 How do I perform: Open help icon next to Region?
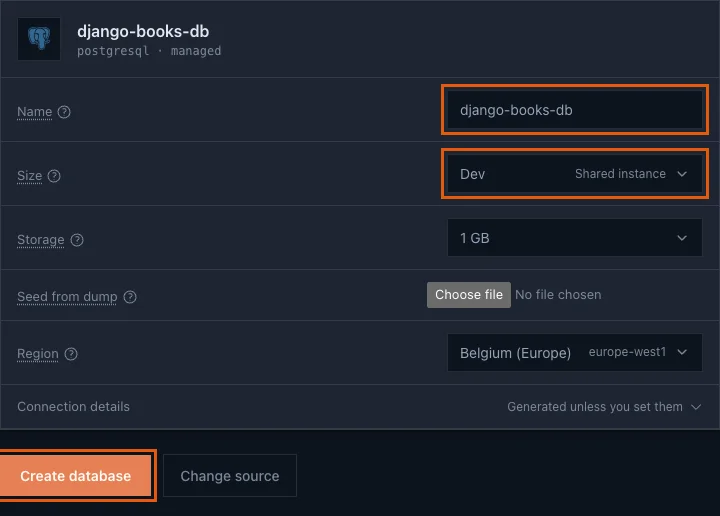point(71,354)
